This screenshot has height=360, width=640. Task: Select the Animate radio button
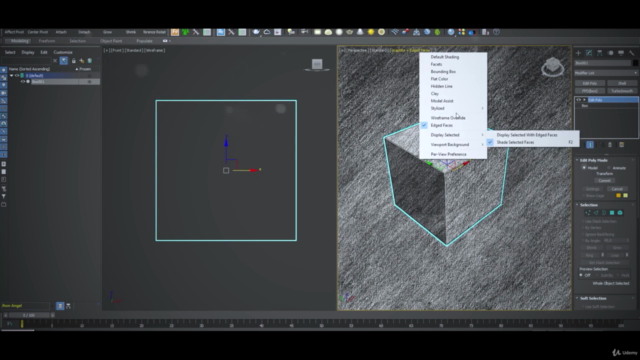[x=609, y=168]
